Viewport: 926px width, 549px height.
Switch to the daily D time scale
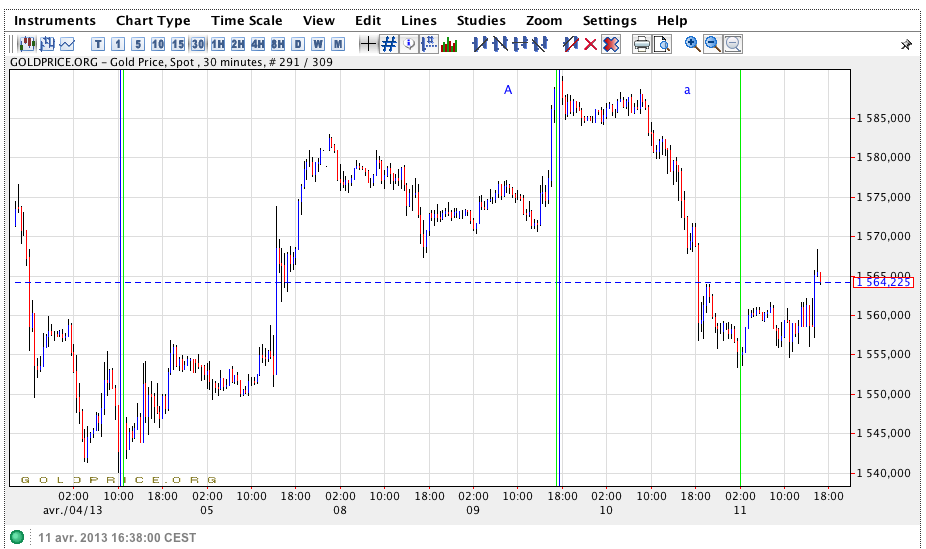point(298,44)
